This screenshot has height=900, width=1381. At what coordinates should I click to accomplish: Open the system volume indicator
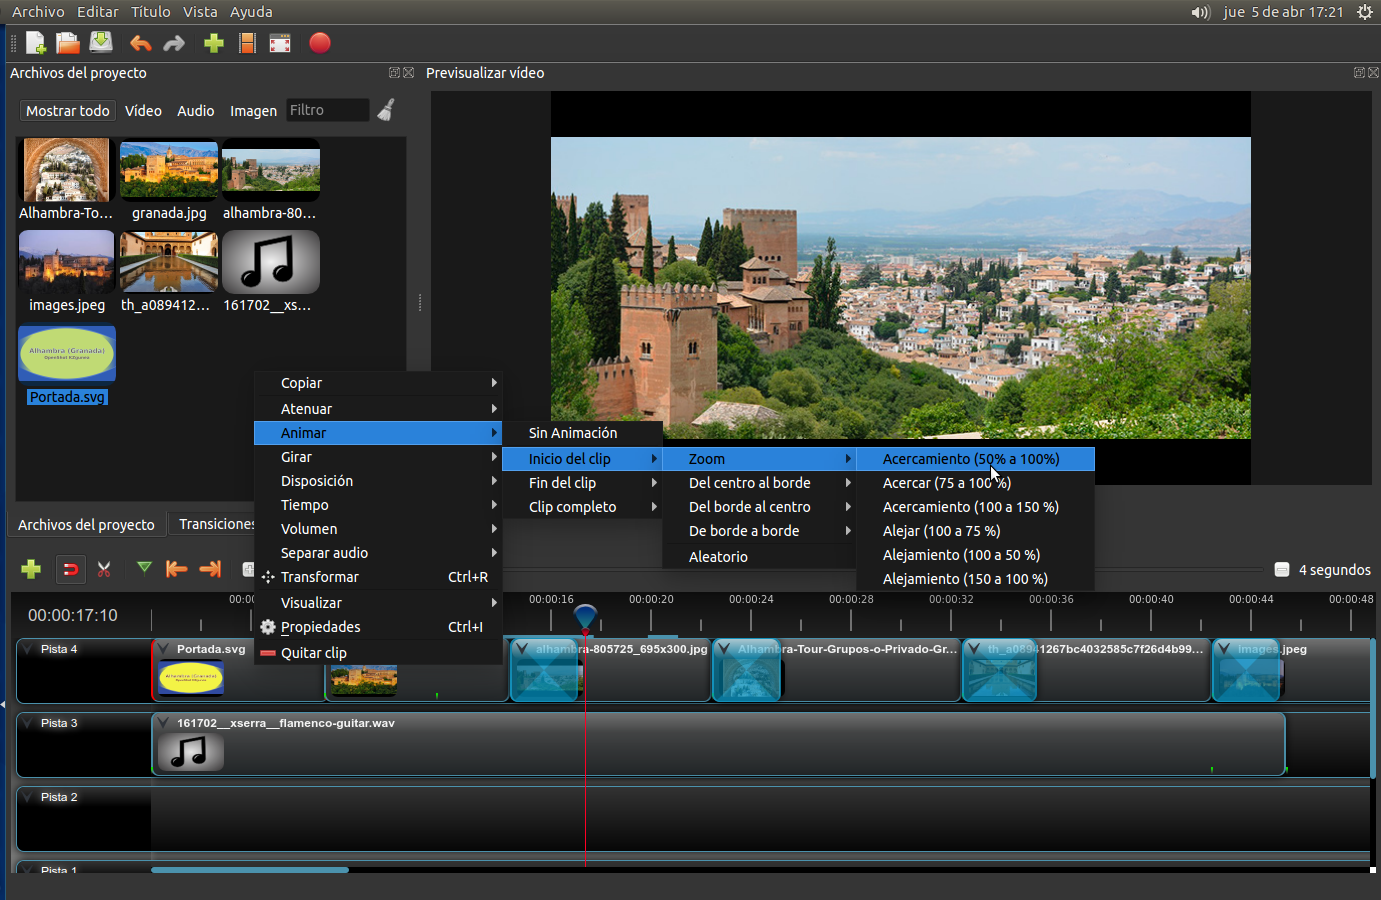1200,12
